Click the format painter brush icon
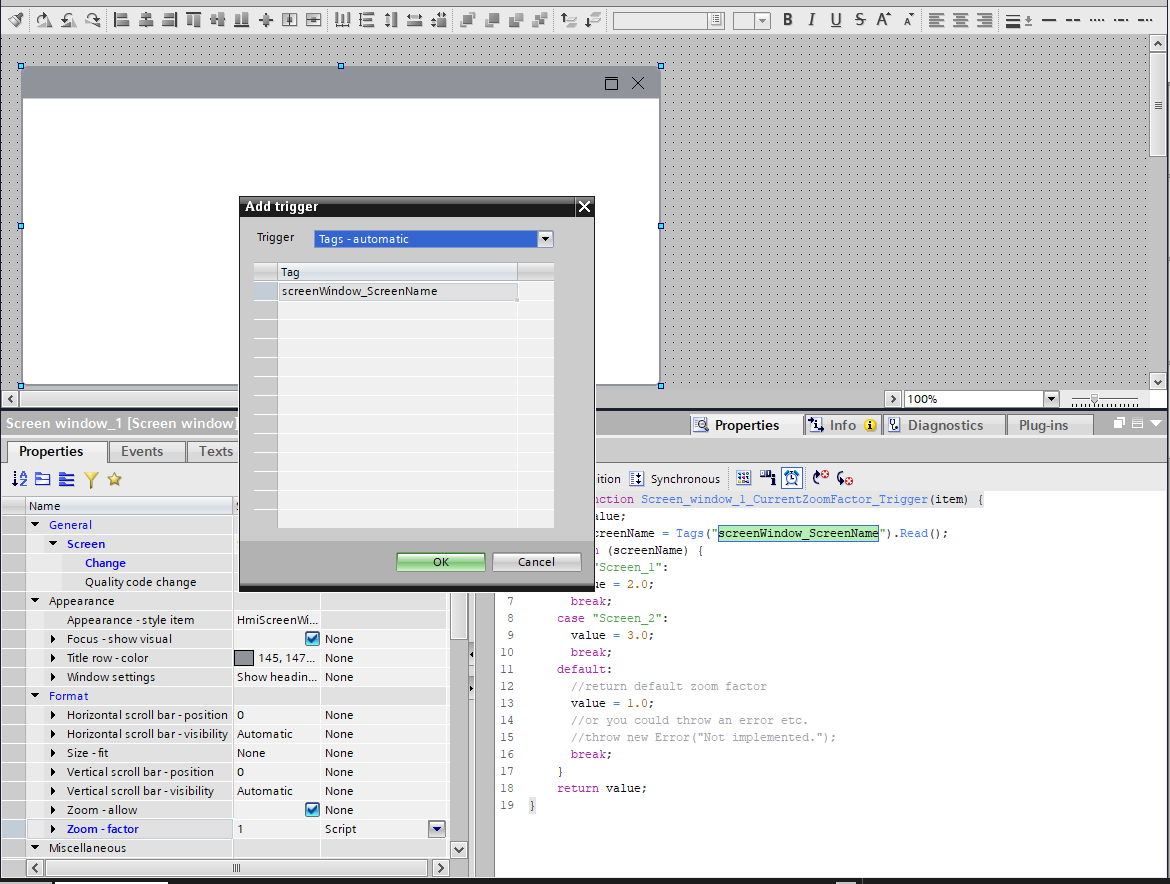The image size is (1170, 884). tap(16, 19)
